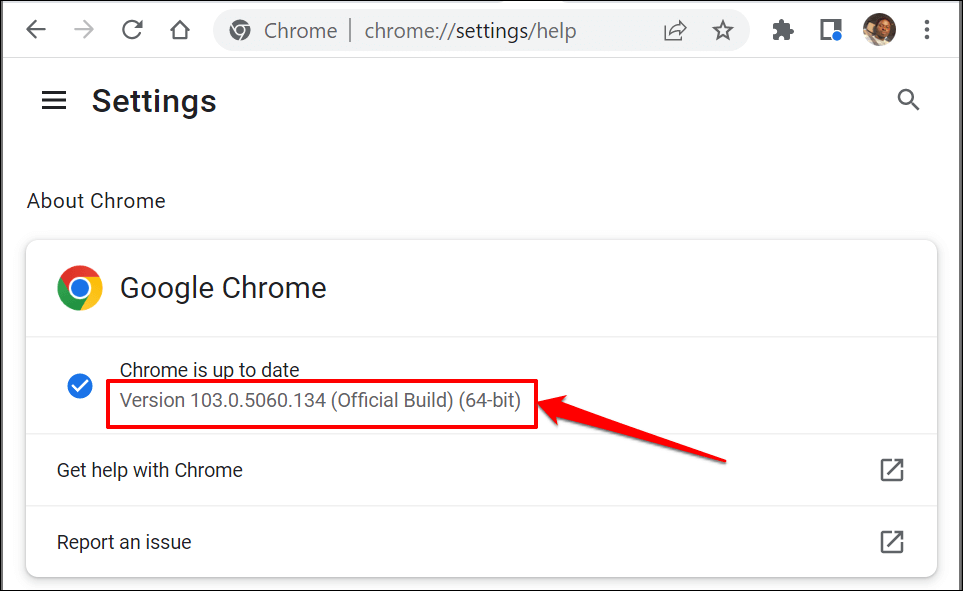Viewport: 963px width, 591px height.
Task: Go back to the previous page
Action: click(36, 30)
